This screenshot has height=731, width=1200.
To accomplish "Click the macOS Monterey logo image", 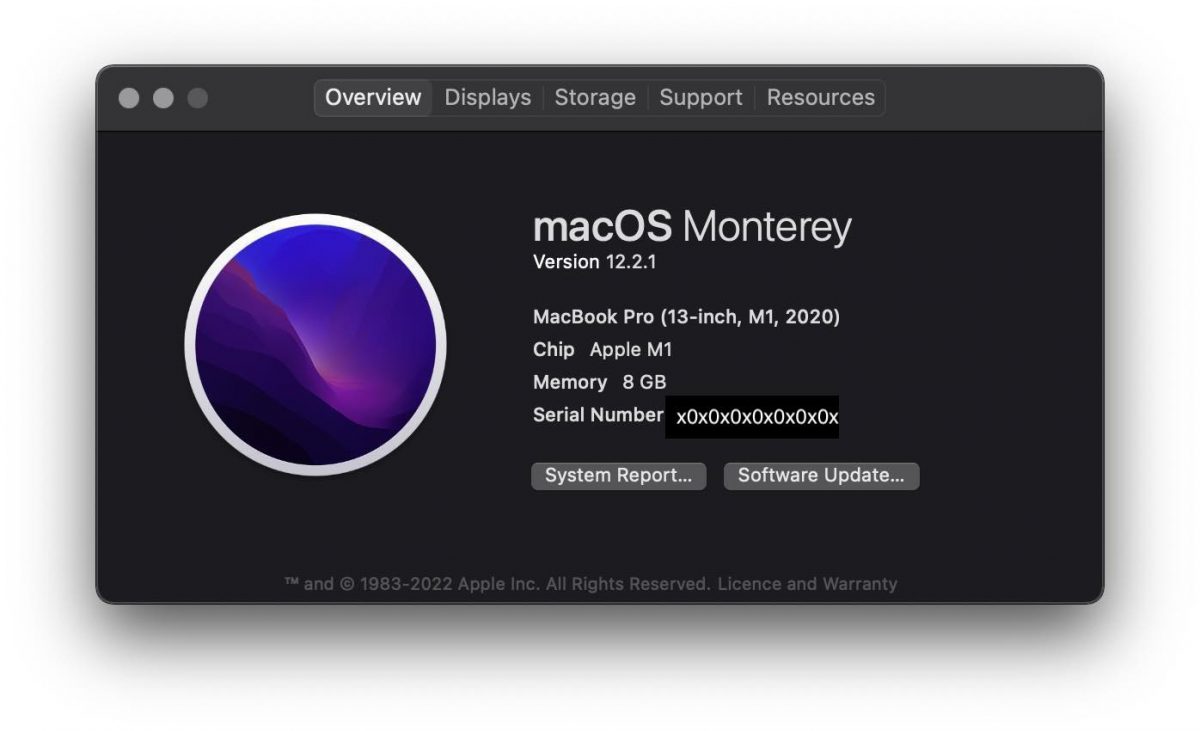I will pyautogui.click(x=315, y=345).
